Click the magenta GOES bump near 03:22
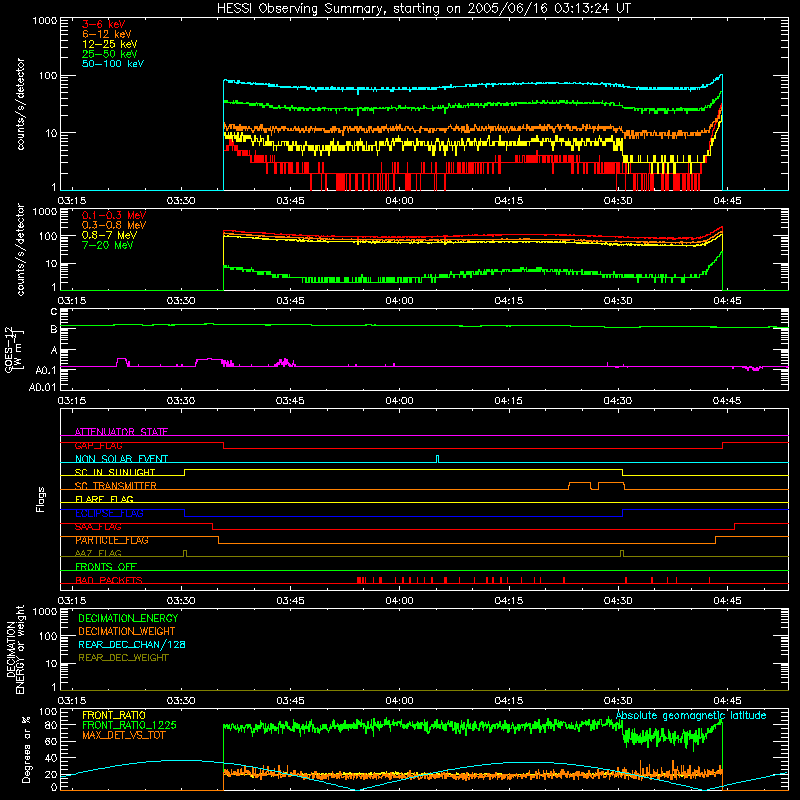This screenshot has width=800, height=800. point(121,362)
